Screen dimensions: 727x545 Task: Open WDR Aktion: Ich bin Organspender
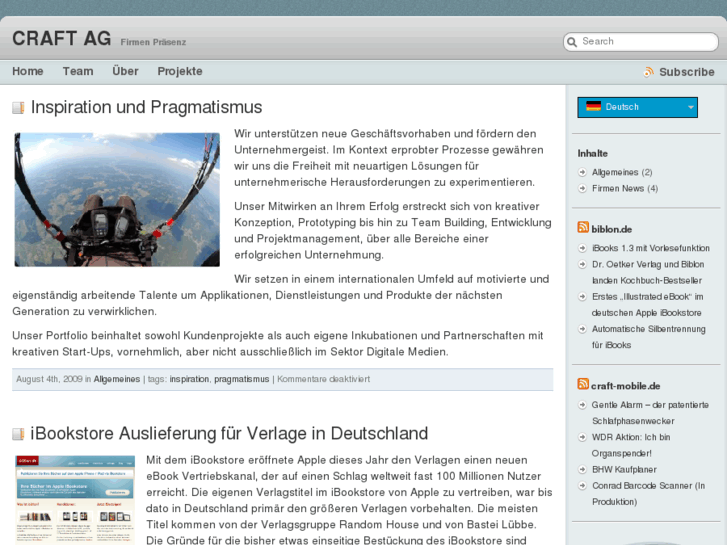click(x=631, y=445)
